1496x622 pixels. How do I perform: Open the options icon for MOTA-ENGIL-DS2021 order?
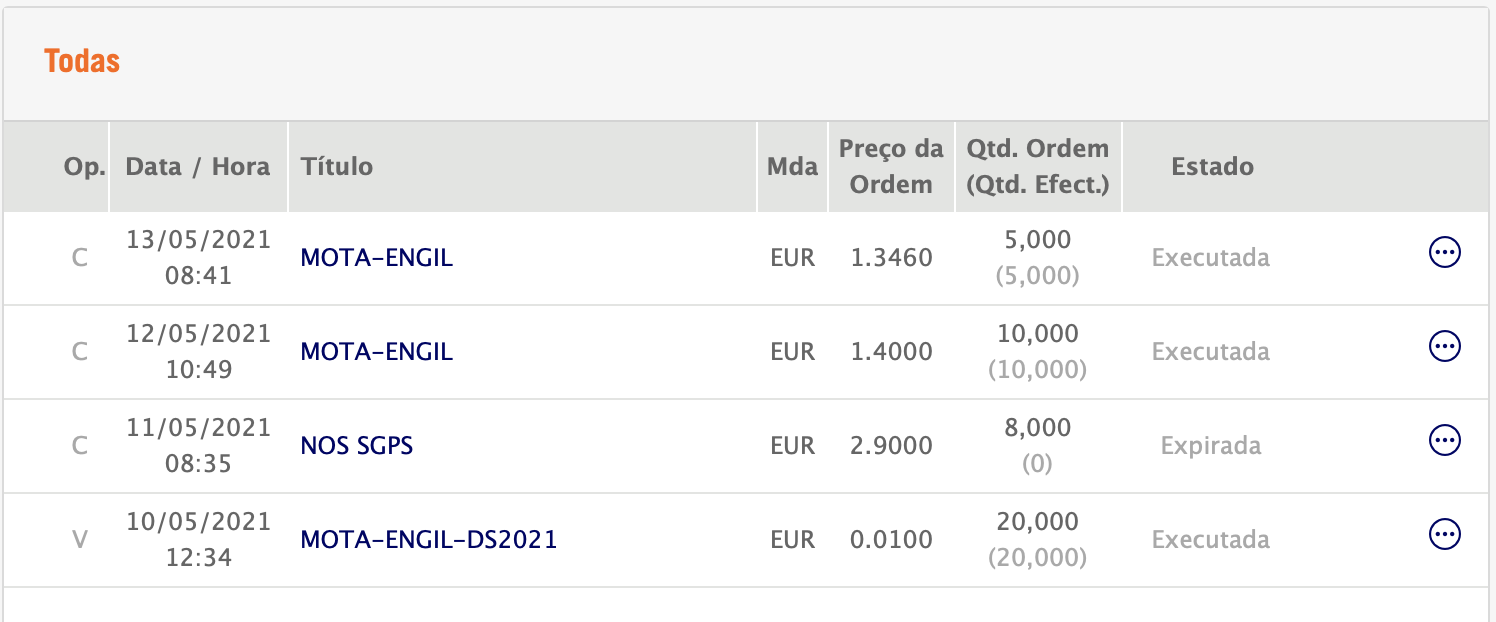click(1444, 534)
